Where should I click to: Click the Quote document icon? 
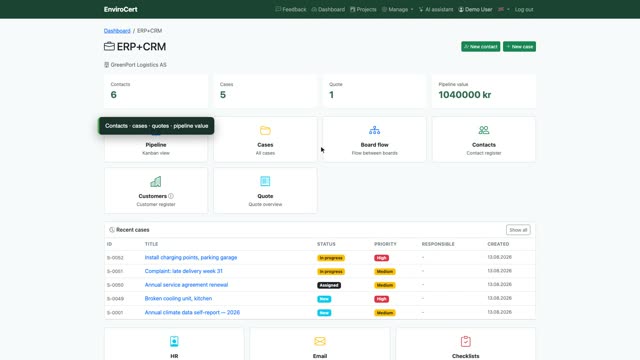265,181
